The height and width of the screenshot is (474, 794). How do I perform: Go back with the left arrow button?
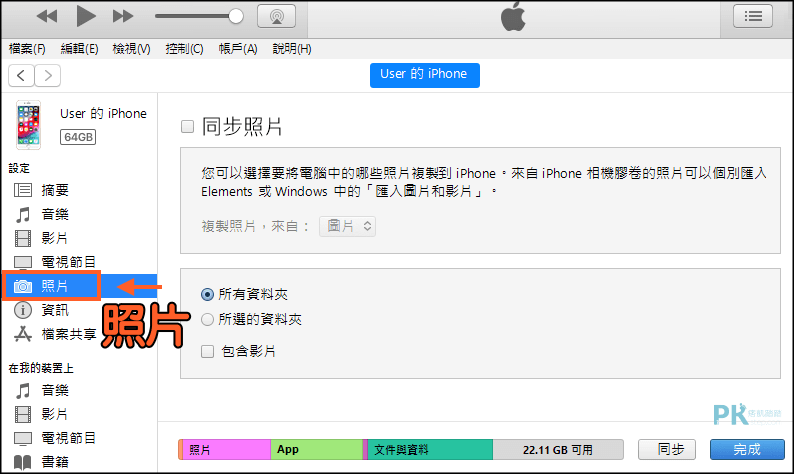(21, 75)
